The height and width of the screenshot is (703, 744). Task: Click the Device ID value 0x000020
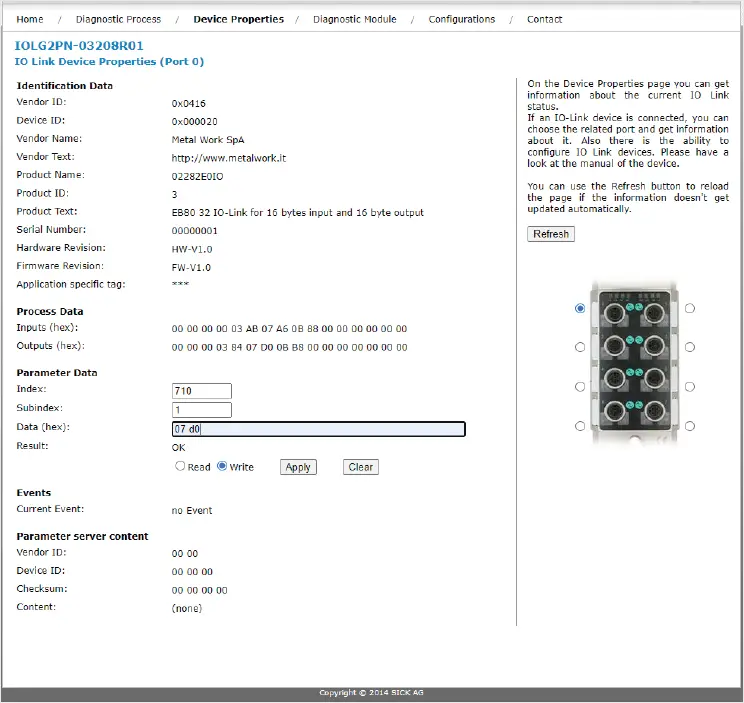[195, 122]
